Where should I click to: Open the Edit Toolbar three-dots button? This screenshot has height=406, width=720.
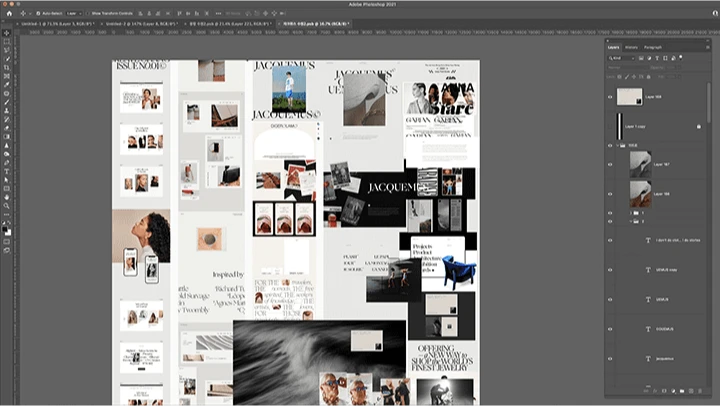coord(6,214)
